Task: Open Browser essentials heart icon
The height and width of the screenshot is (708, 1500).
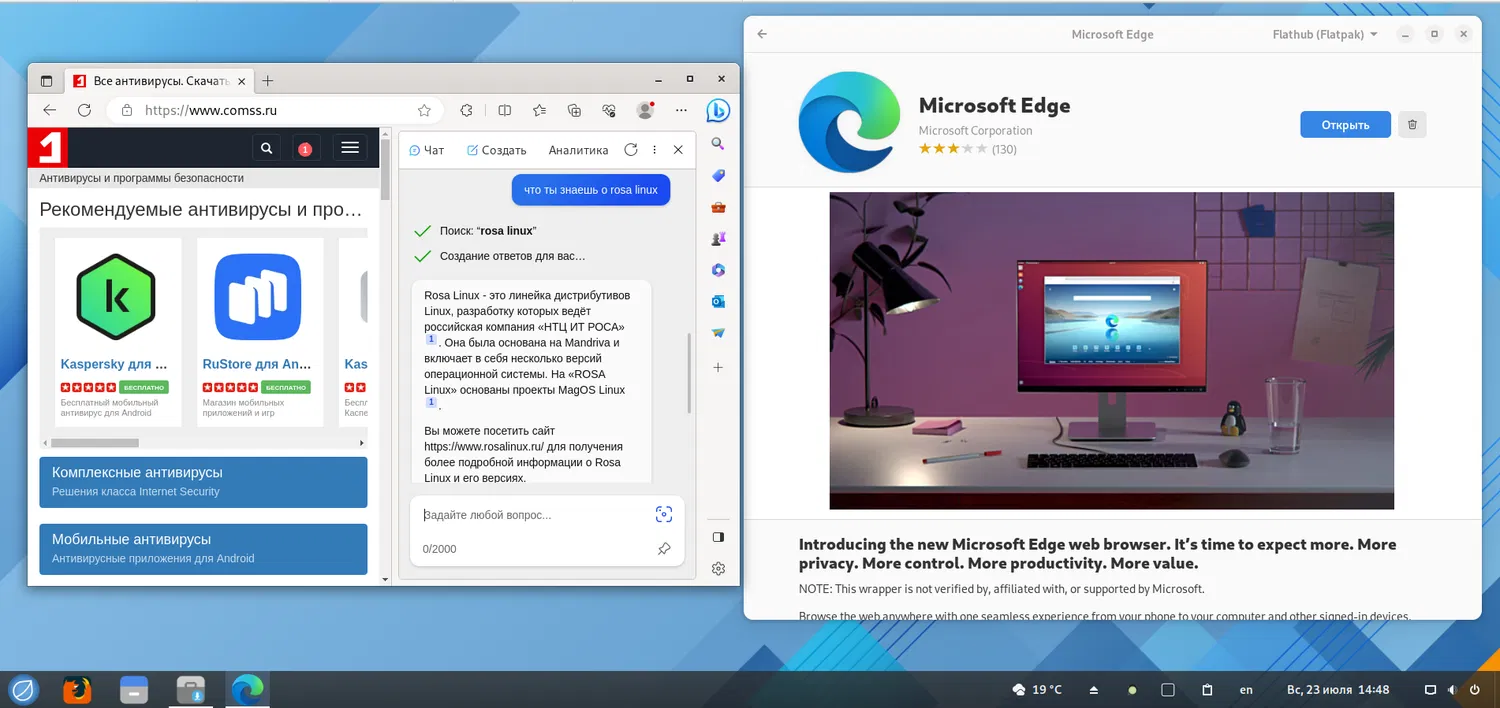Action: pyautogui.click(x=609, y=110)
